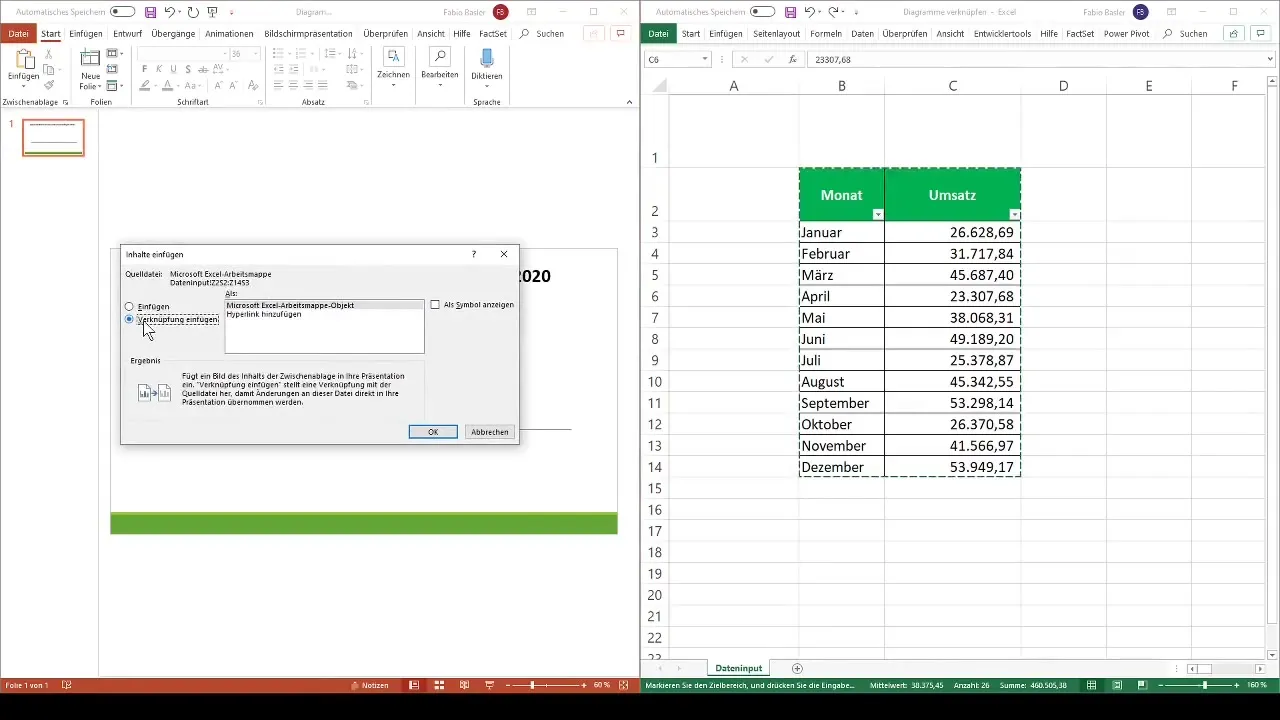1280x720 pixels.
Task: Click the Diktieren microphone icon
Action: coord(486,57)
